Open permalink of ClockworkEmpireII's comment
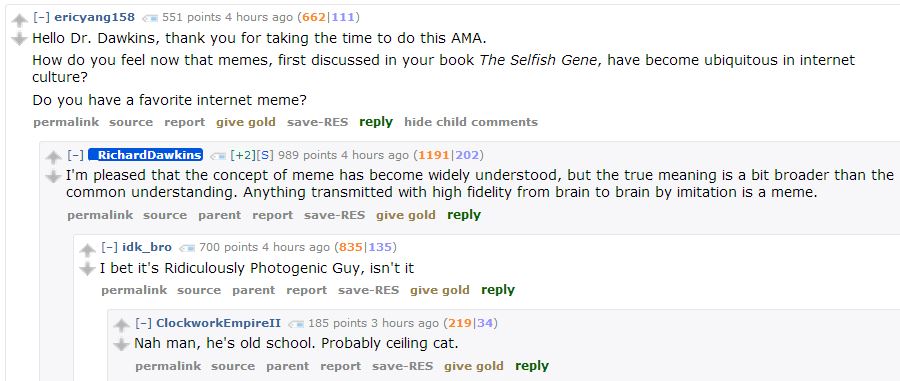The width and height of the screenshot is (900, 381). point(168,366)
